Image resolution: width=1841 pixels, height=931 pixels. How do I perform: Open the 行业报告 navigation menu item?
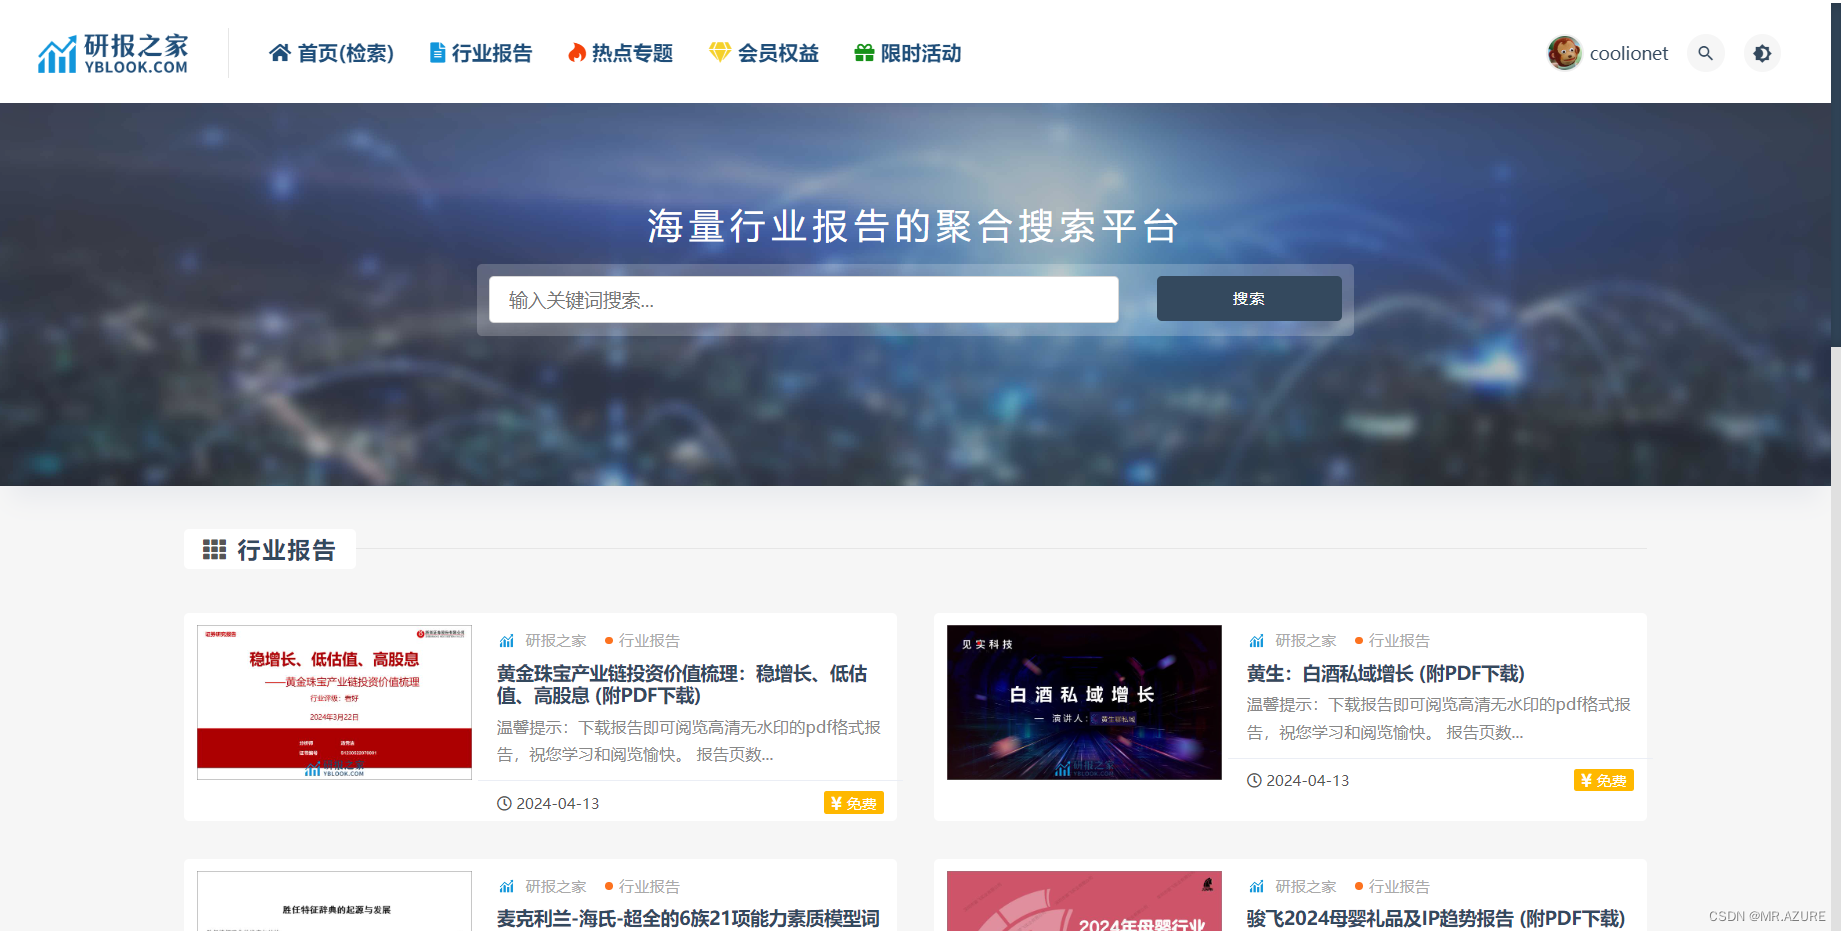point(480,53)
